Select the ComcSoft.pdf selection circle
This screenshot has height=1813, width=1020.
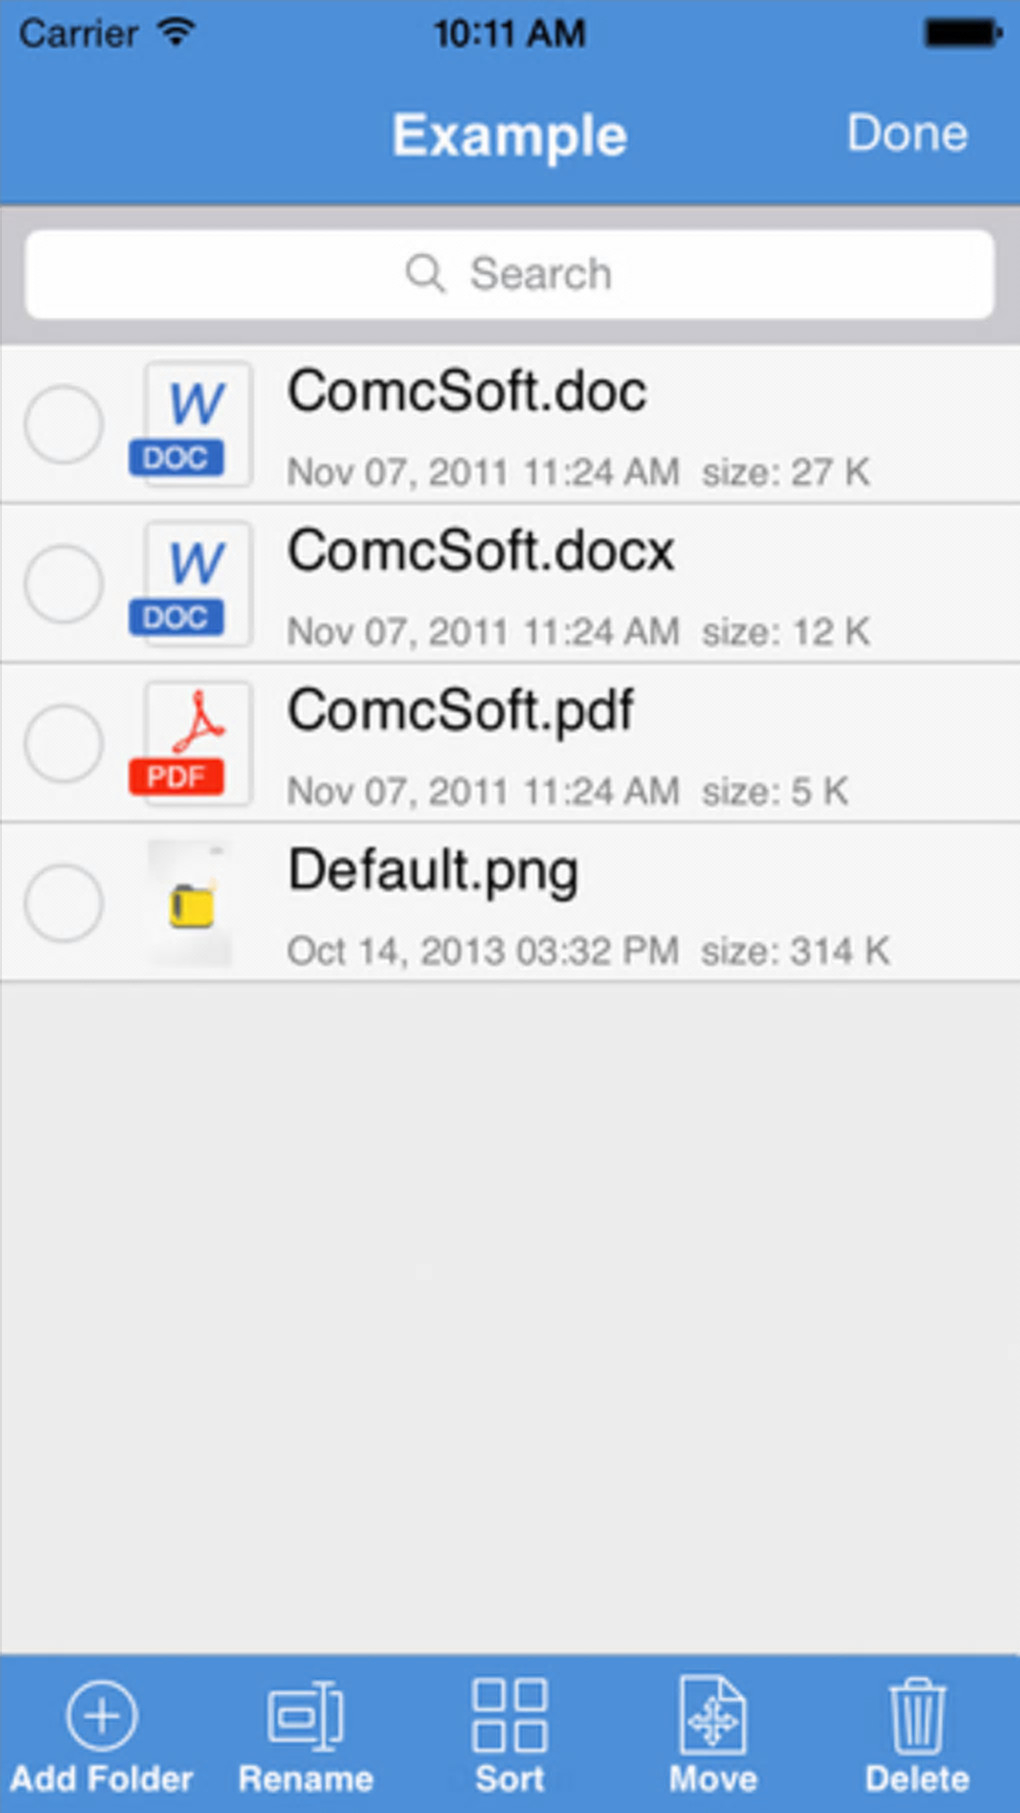64,743
